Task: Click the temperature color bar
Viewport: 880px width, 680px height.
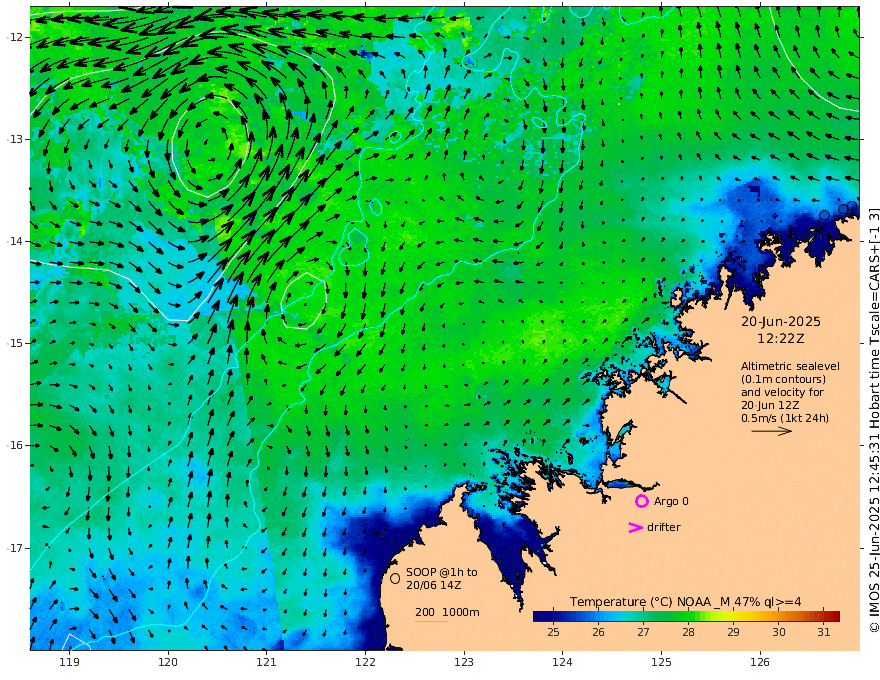Action: (686, 617)
